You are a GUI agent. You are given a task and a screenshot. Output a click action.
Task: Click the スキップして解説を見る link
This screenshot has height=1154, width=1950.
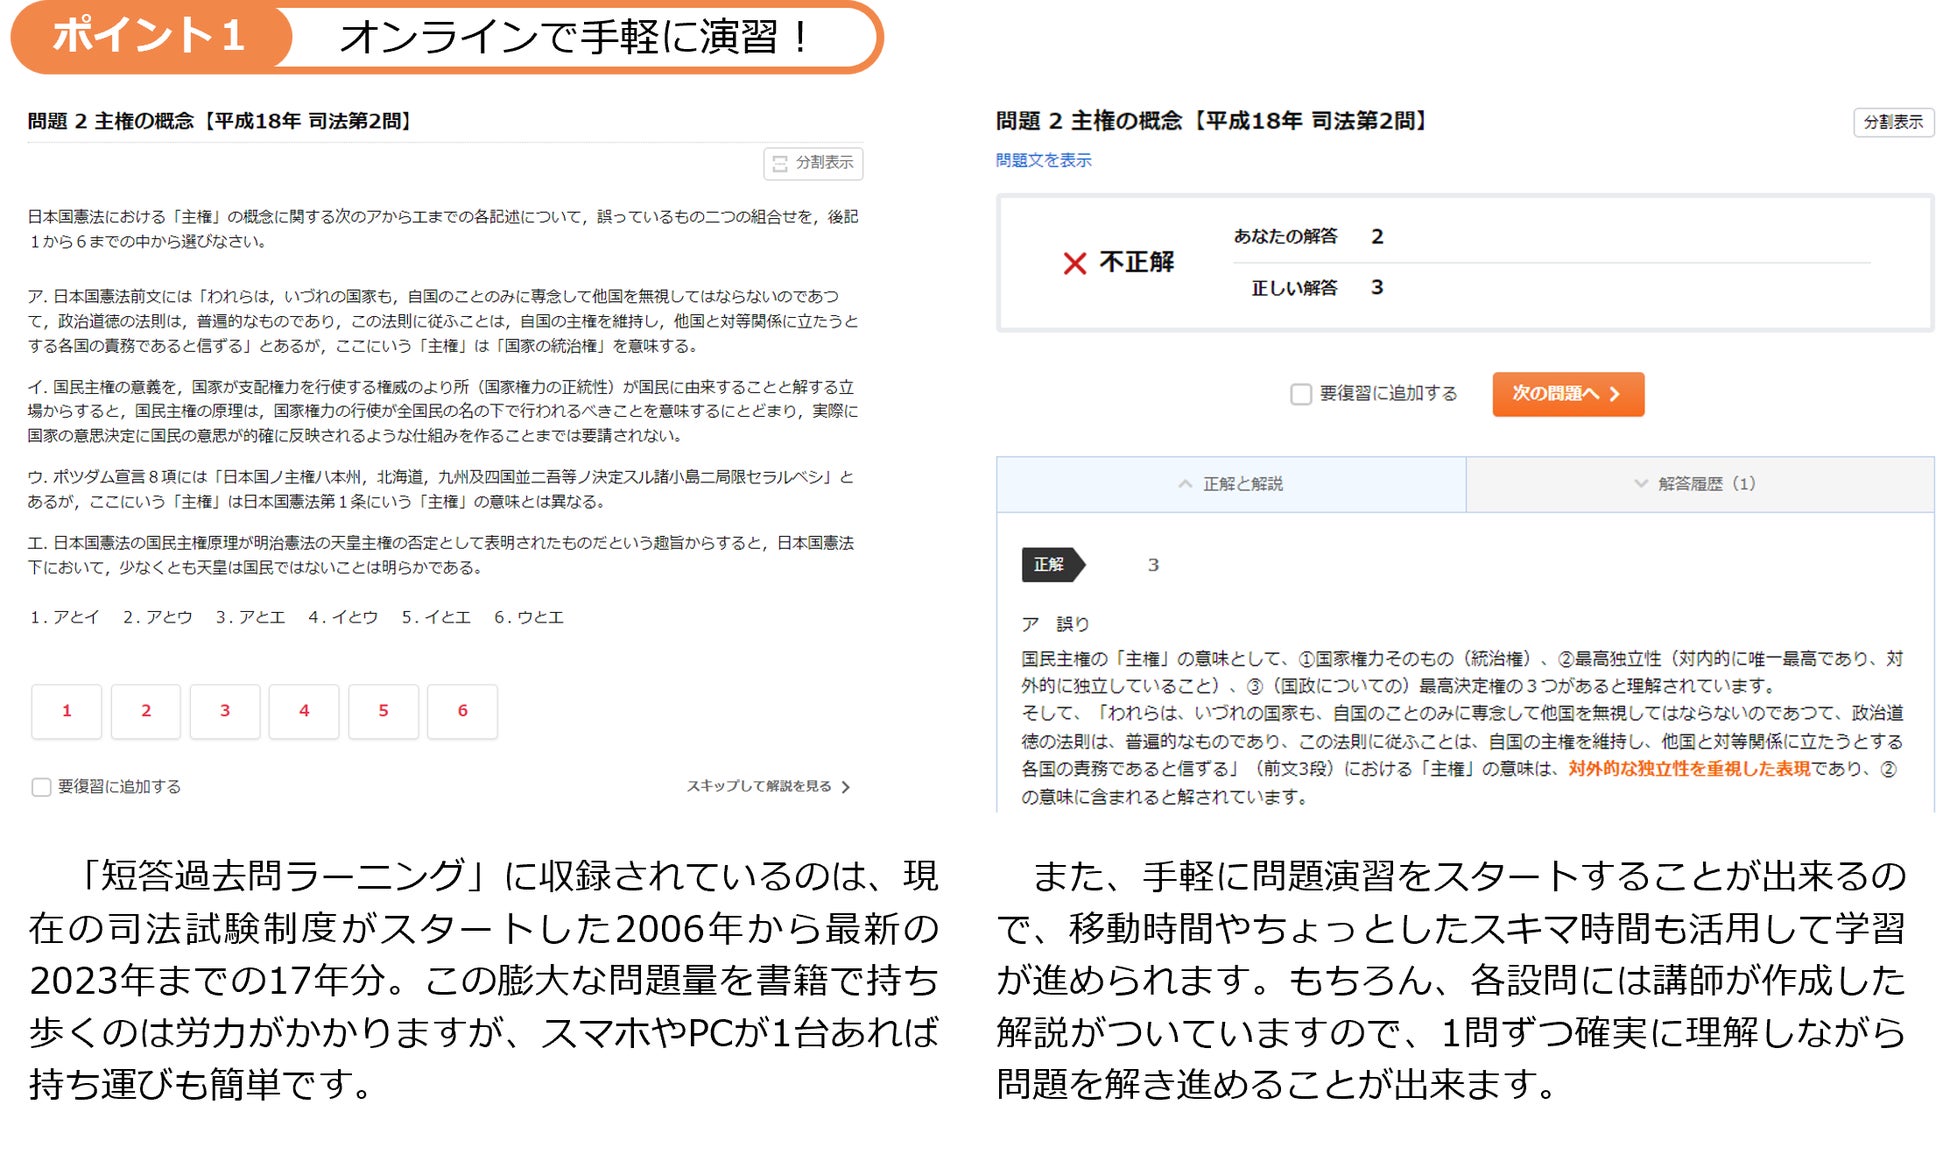pos(758,786)
